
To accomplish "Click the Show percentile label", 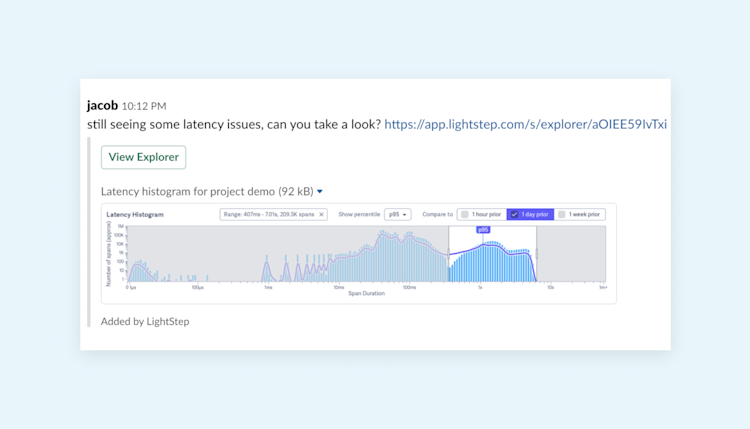I will pos(359,214).
